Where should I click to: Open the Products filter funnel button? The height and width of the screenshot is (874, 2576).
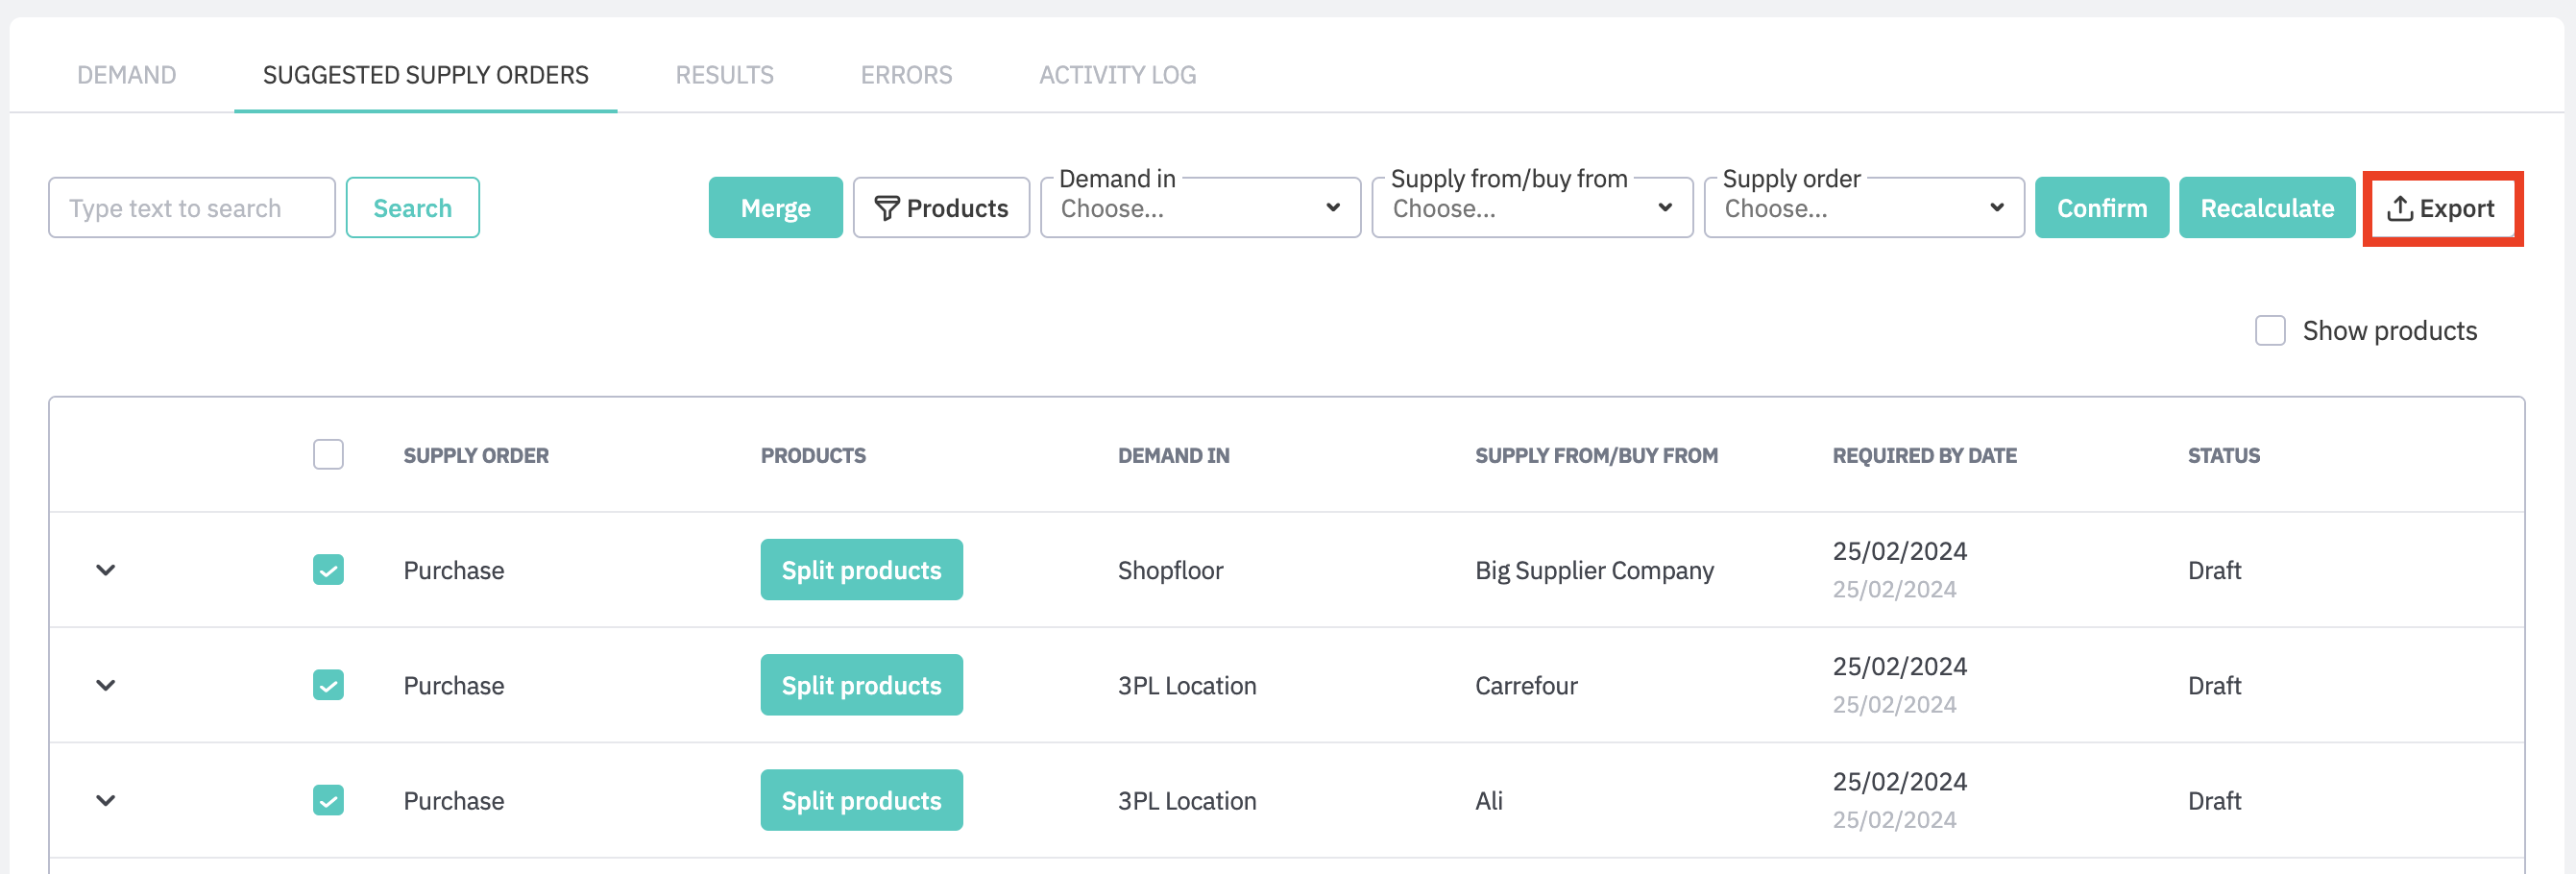[x=940, y=208]
